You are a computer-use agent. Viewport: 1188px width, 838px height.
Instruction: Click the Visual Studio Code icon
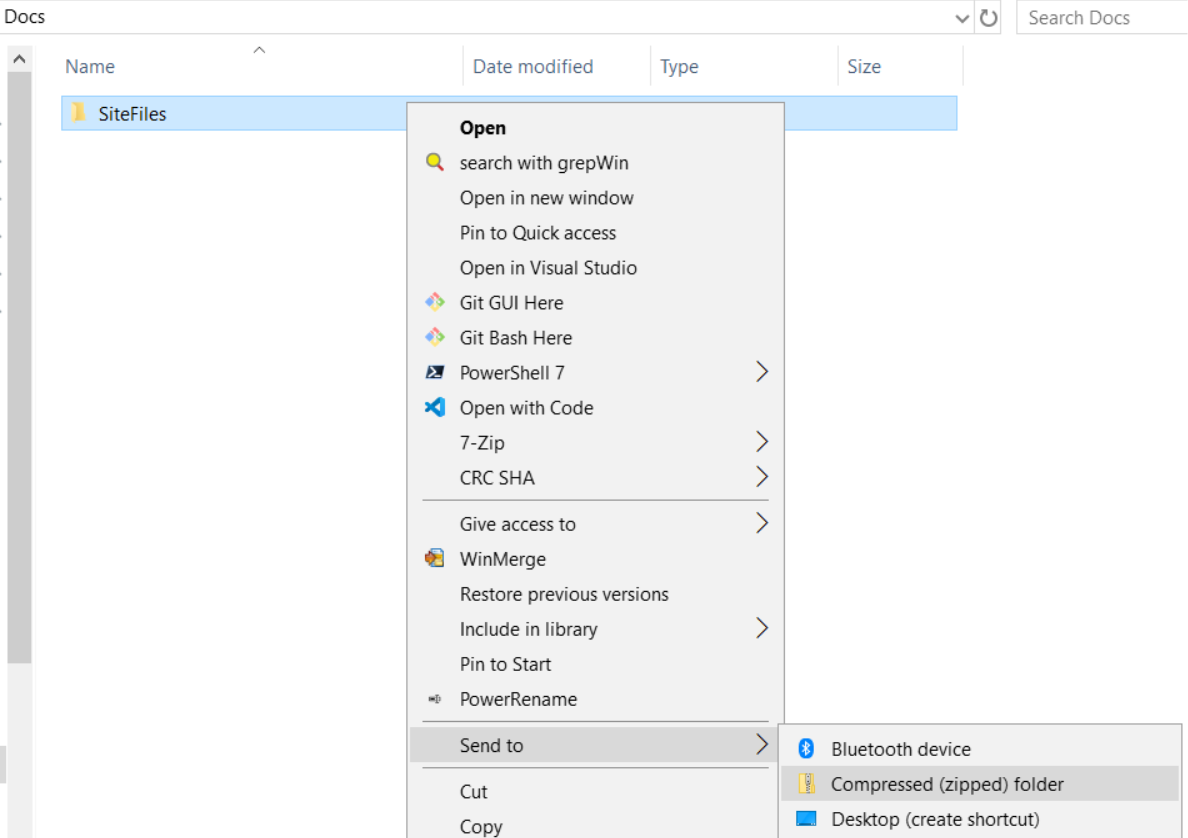point(434,408)
